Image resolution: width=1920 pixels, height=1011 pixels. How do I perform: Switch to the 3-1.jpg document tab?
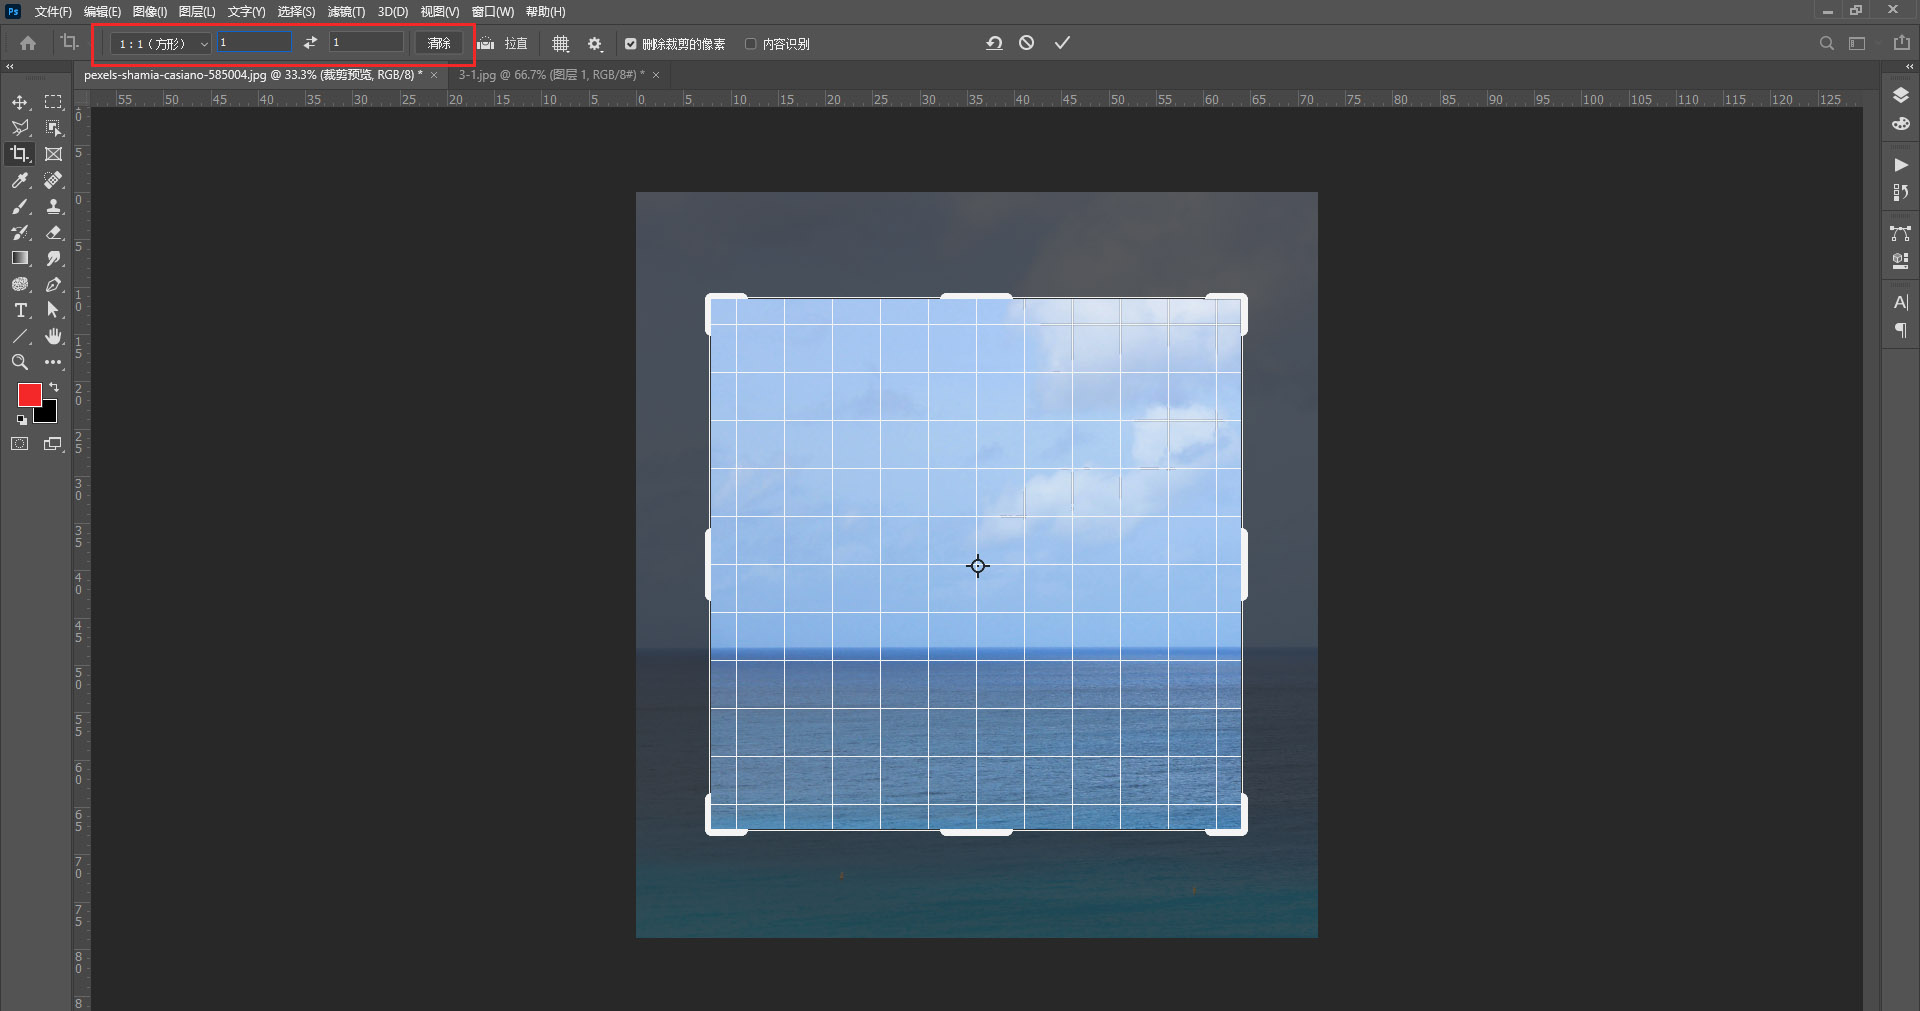551,75
